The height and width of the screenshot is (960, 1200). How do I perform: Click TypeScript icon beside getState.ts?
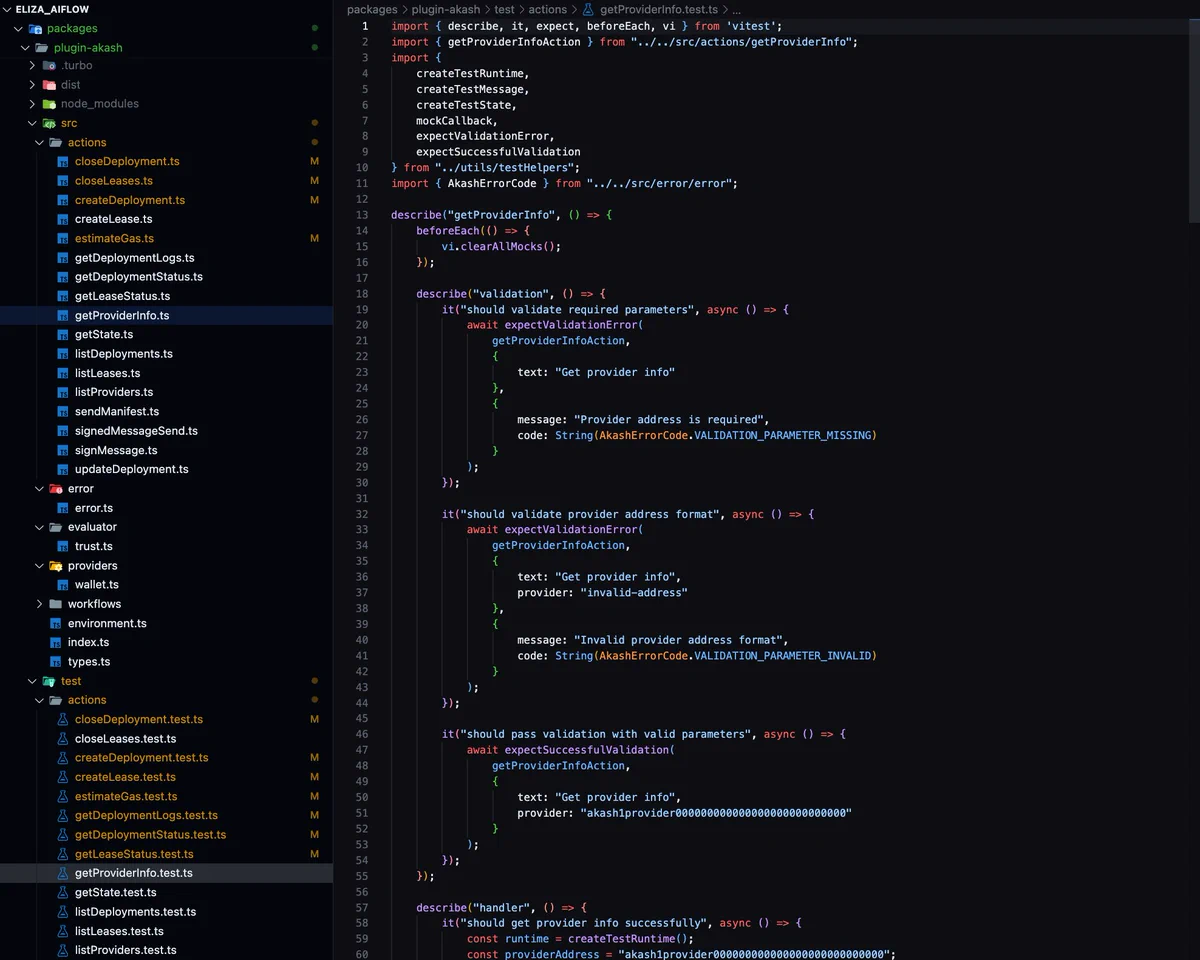(63, 335)
